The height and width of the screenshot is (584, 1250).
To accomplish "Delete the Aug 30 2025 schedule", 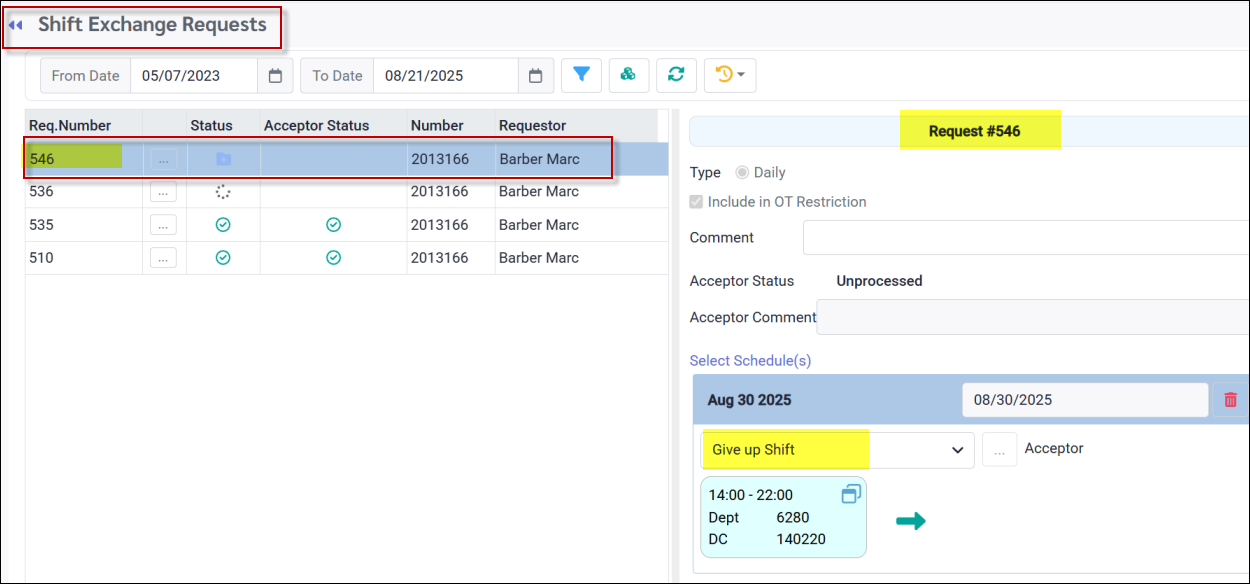I will tap(1230, 400).
